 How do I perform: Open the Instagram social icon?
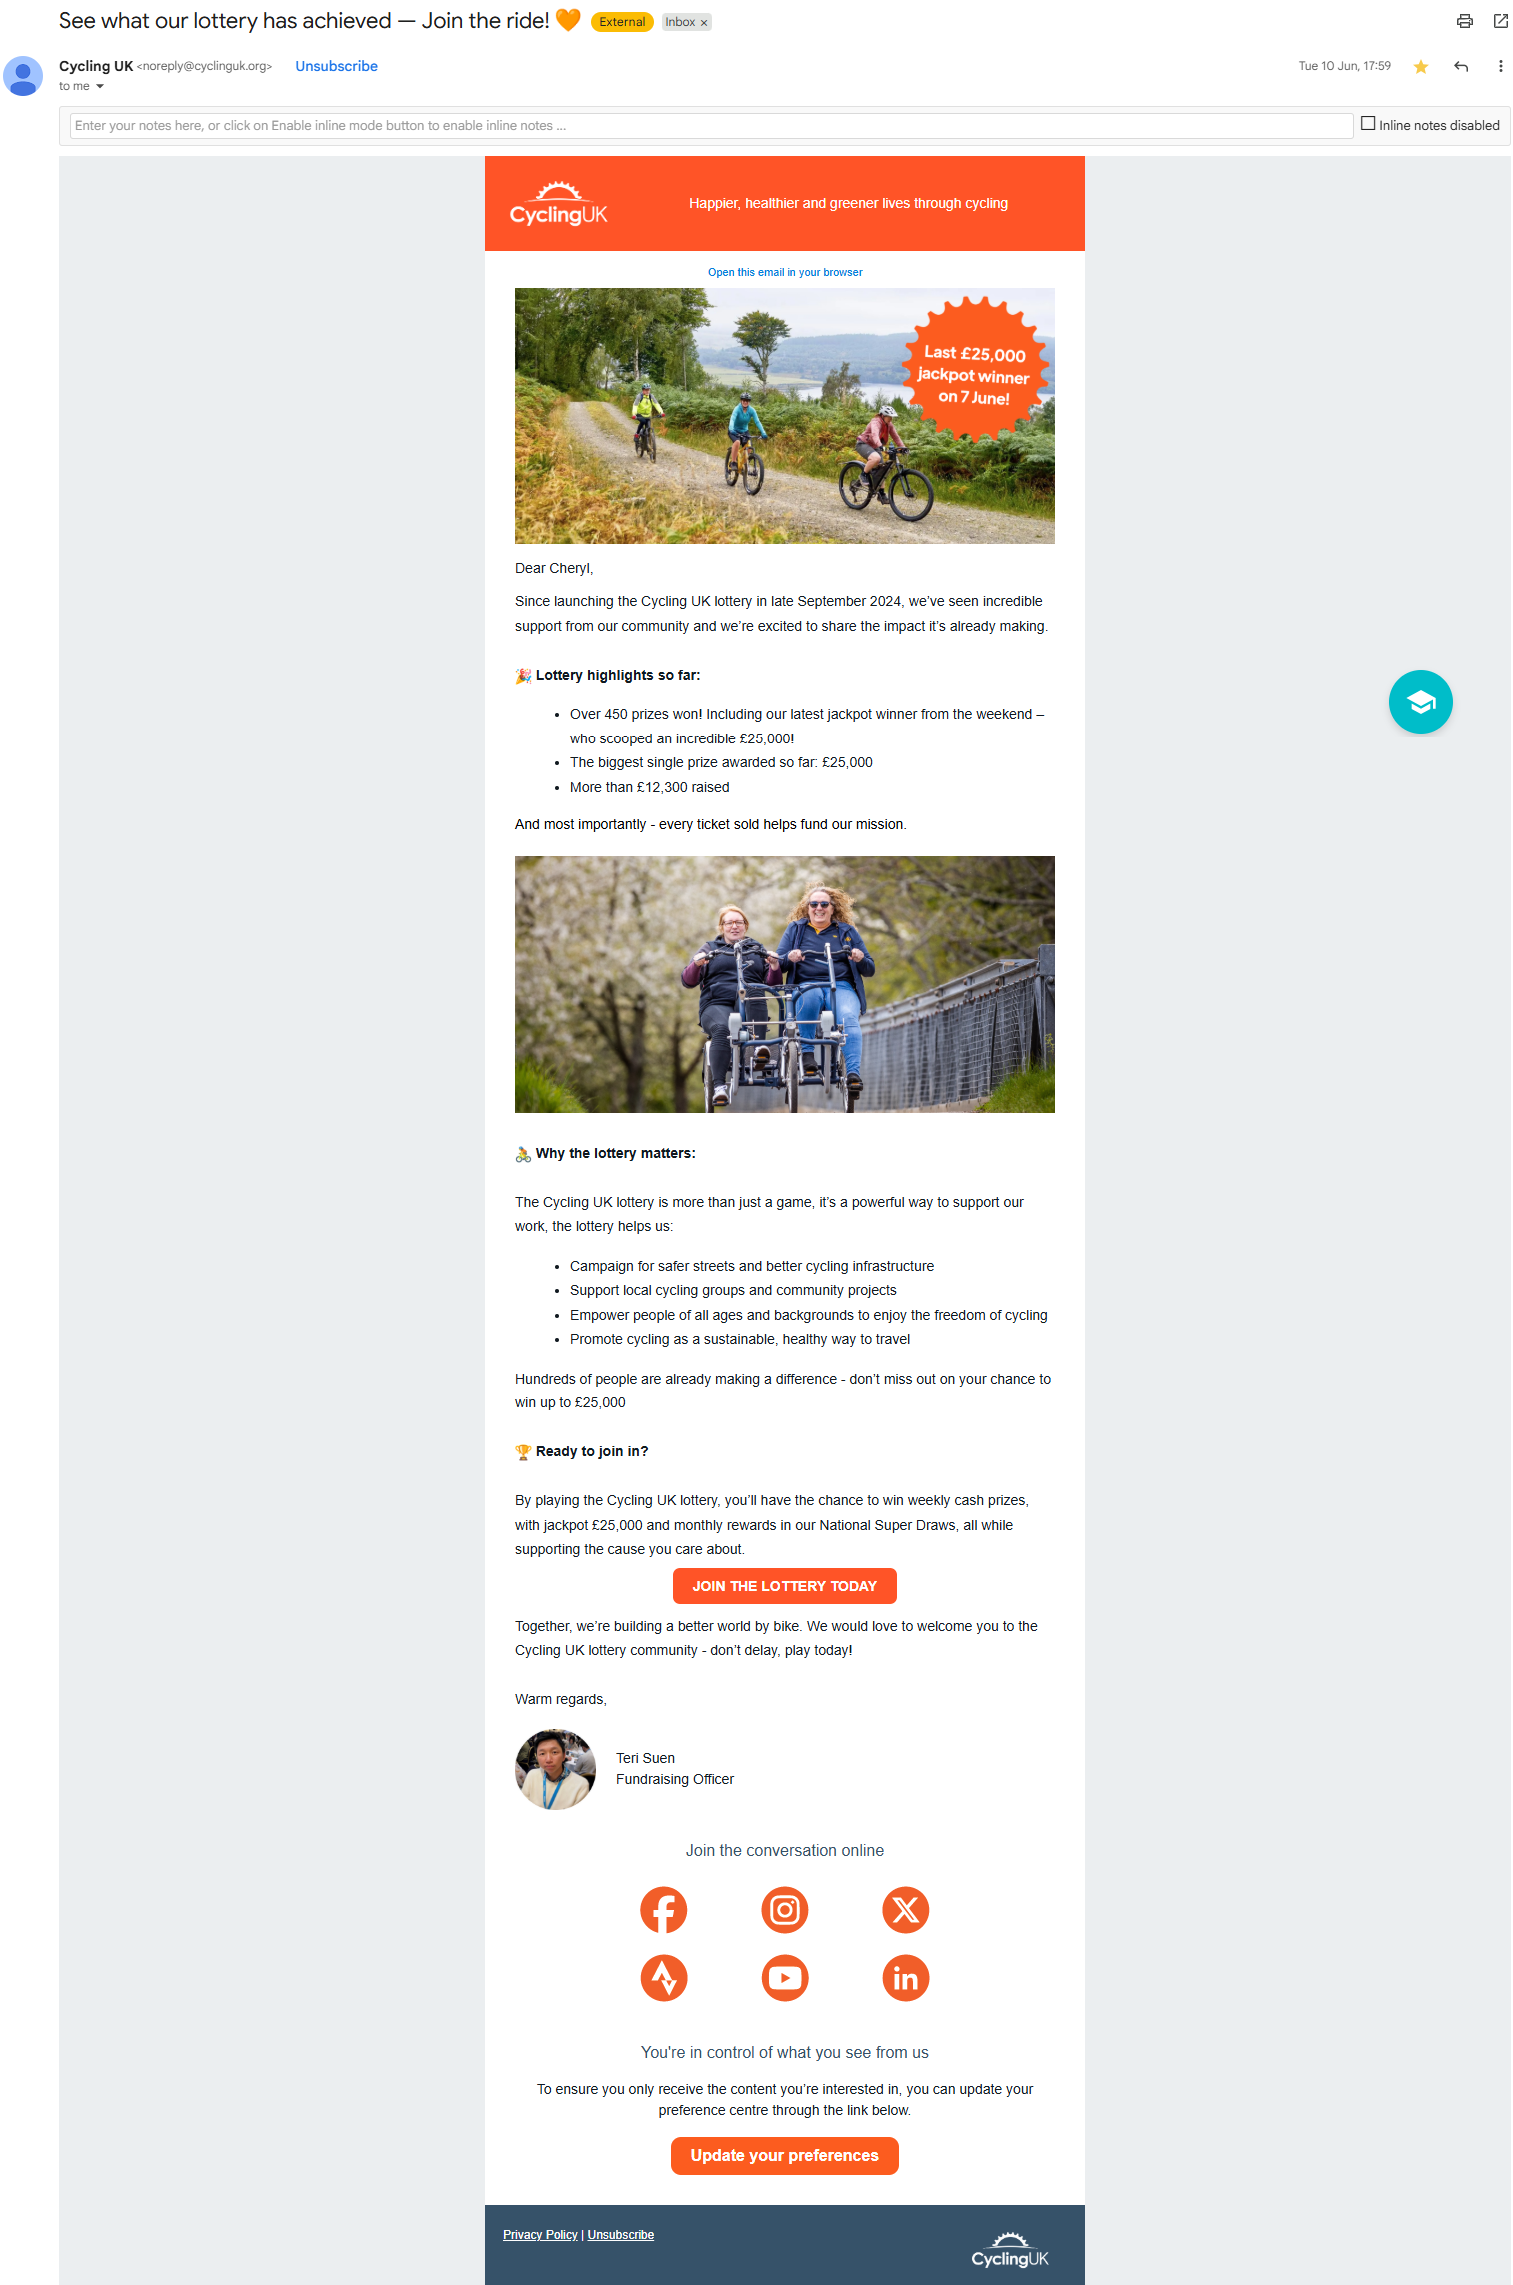785,1910
